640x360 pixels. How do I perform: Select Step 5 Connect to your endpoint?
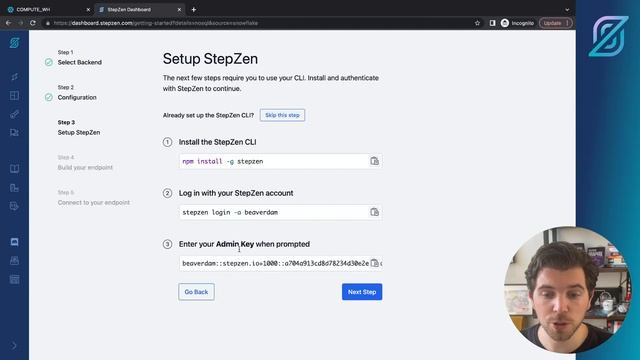point(93,198)
